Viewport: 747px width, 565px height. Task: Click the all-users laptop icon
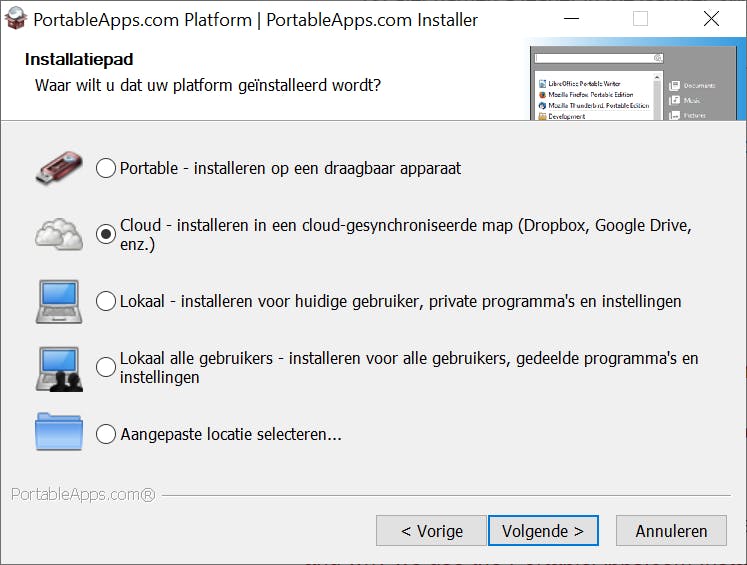[59, 367]
